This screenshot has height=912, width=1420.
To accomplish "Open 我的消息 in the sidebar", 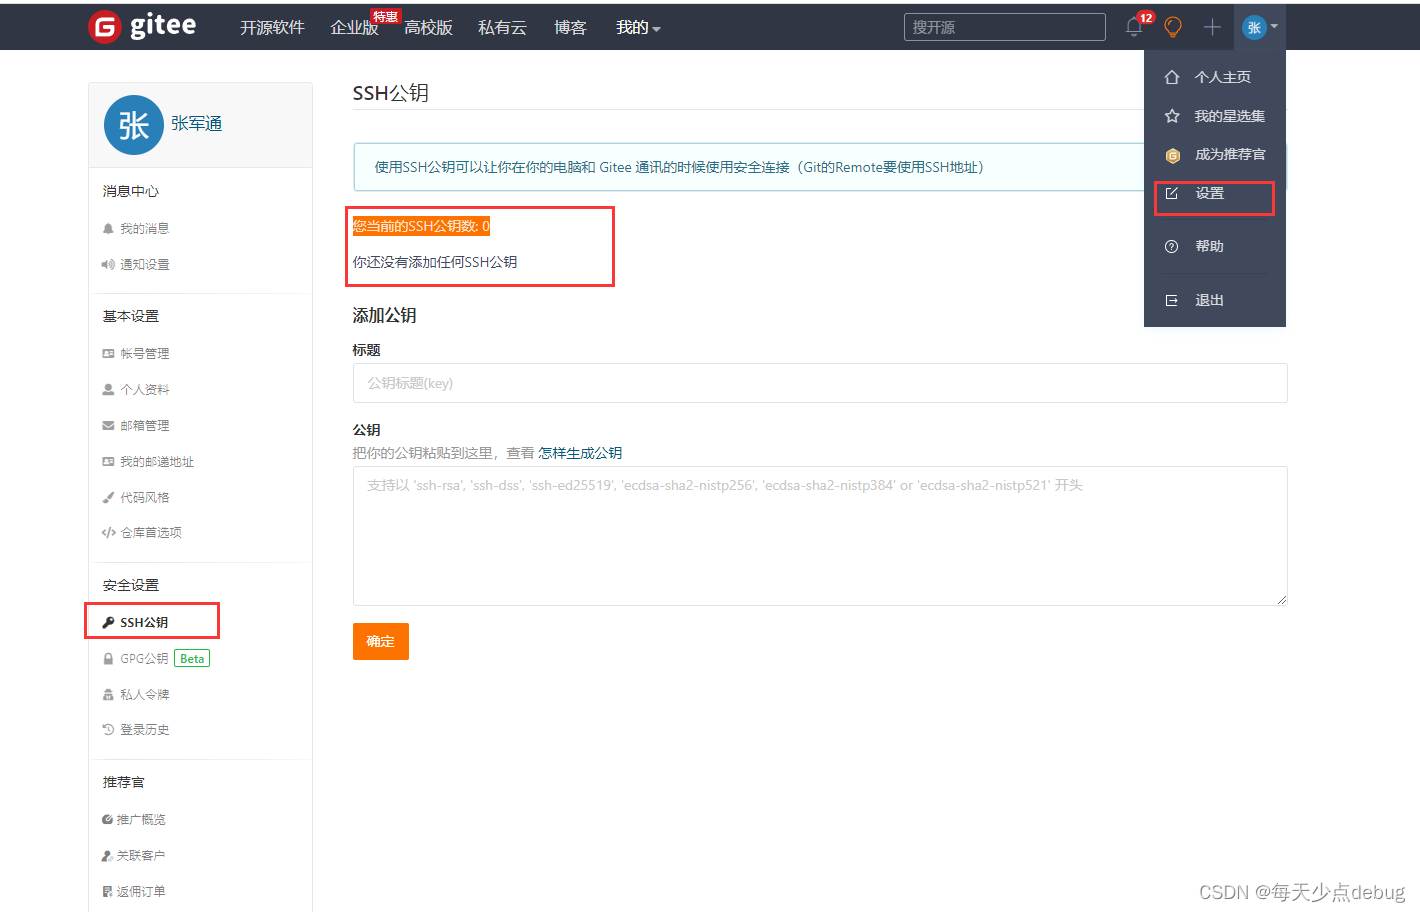I will [145, 229].
